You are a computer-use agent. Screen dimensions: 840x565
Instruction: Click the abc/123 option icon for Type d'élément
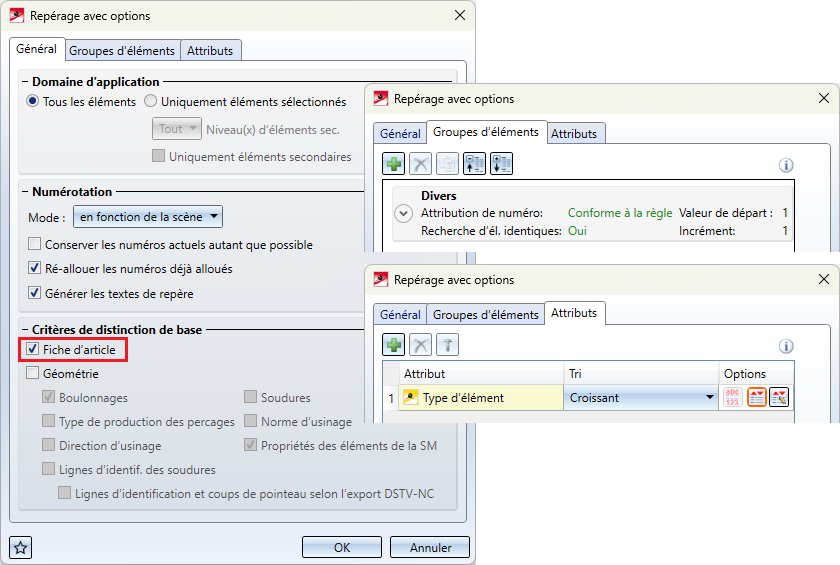point(733,397)
